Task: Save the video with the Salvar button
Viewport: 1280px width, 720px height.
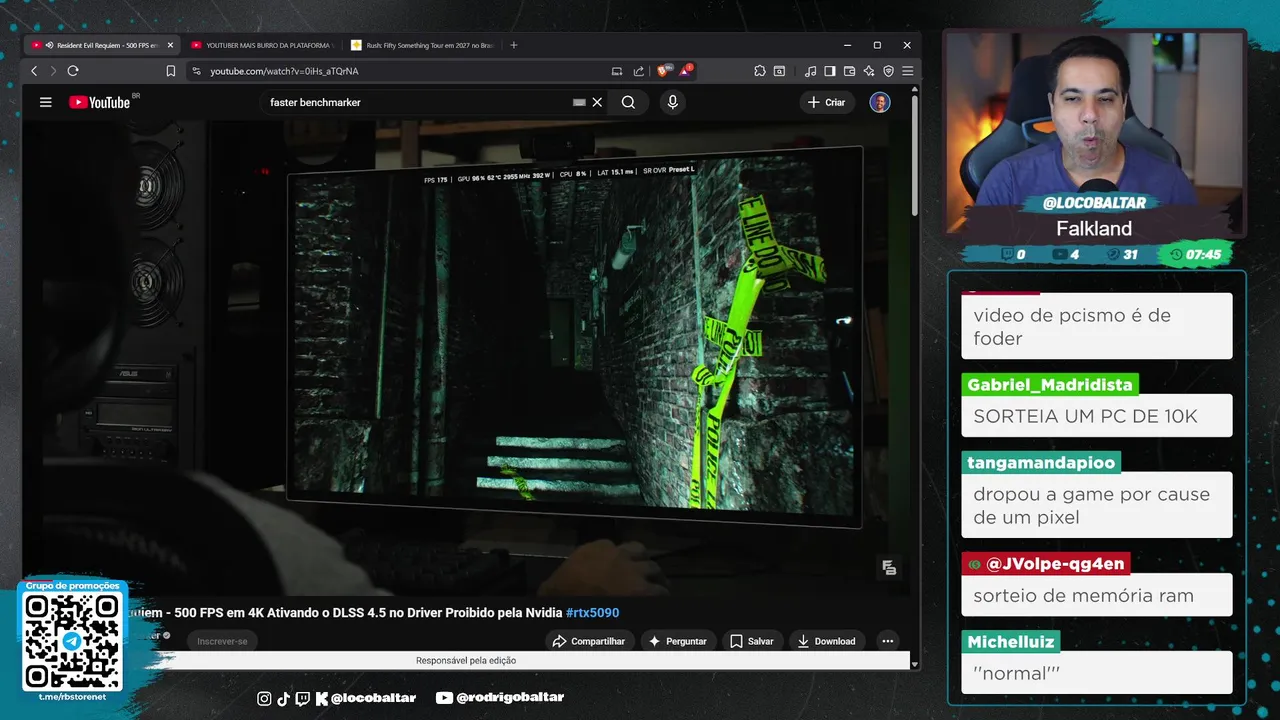Action: (751, 641)
